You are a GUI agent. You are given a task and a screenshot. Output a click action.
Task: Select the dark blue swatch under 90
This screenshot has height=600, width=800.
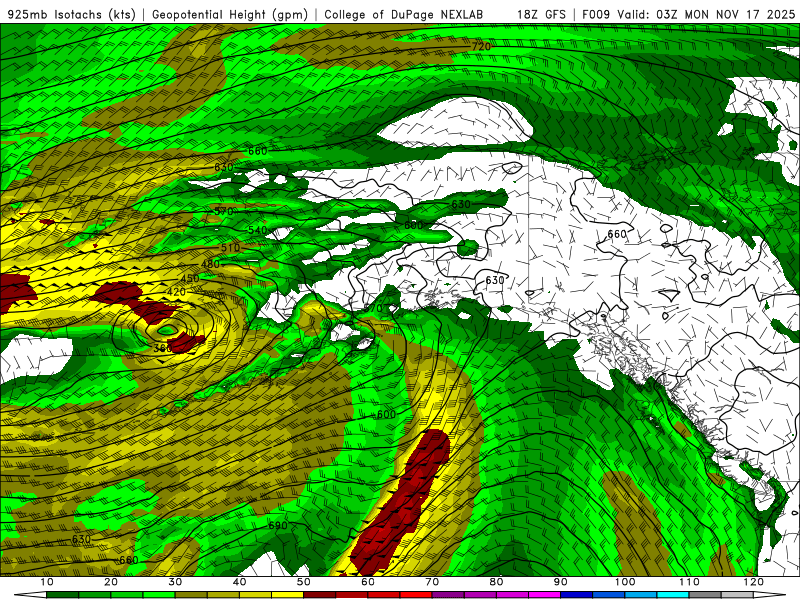click(x=577, y=595)
